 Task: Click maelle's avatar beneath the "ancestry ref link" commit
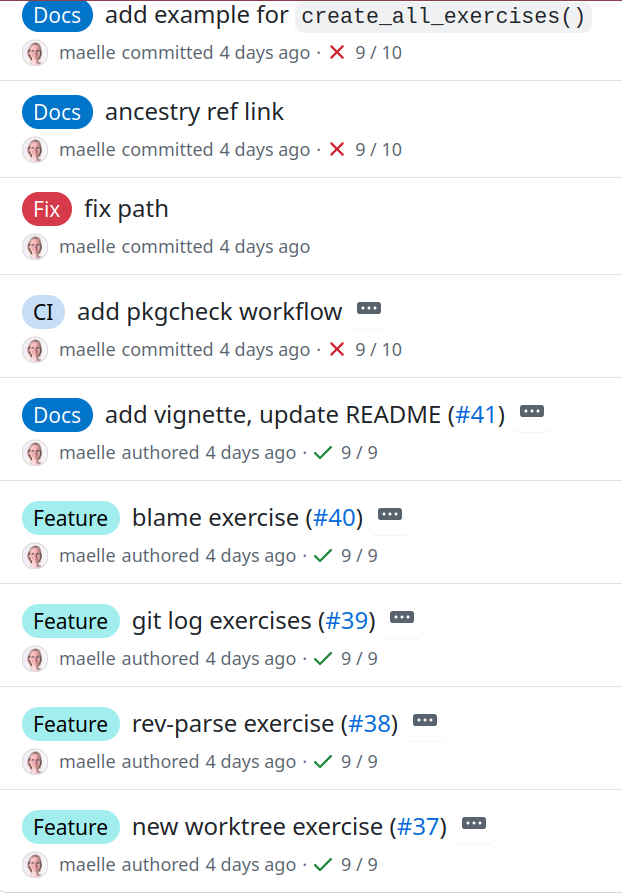[x=34, y=150]
